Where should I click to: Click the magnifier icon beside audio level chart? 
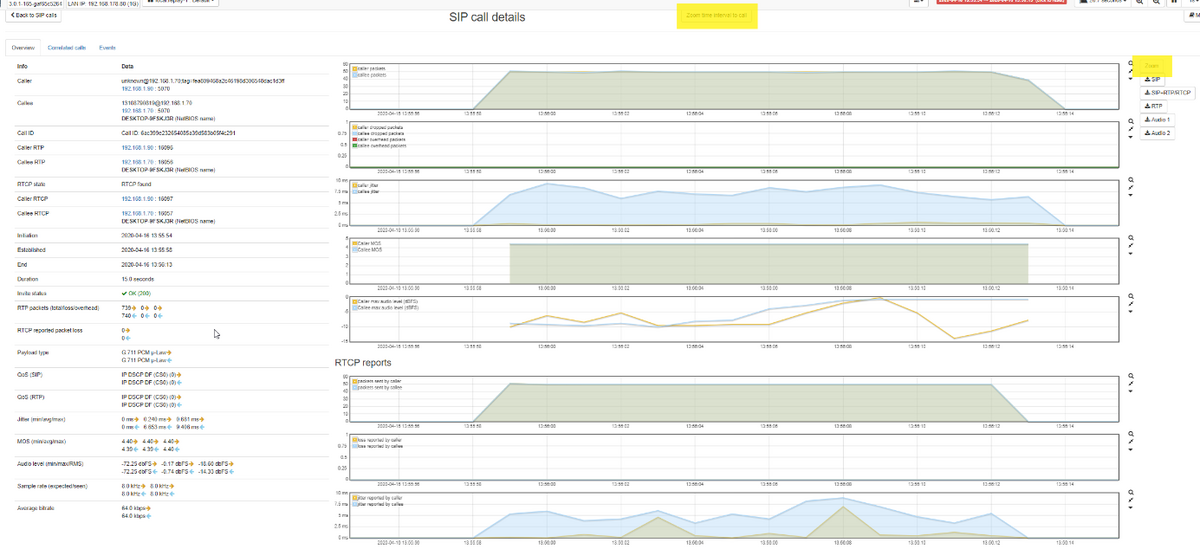[1130, 296]
